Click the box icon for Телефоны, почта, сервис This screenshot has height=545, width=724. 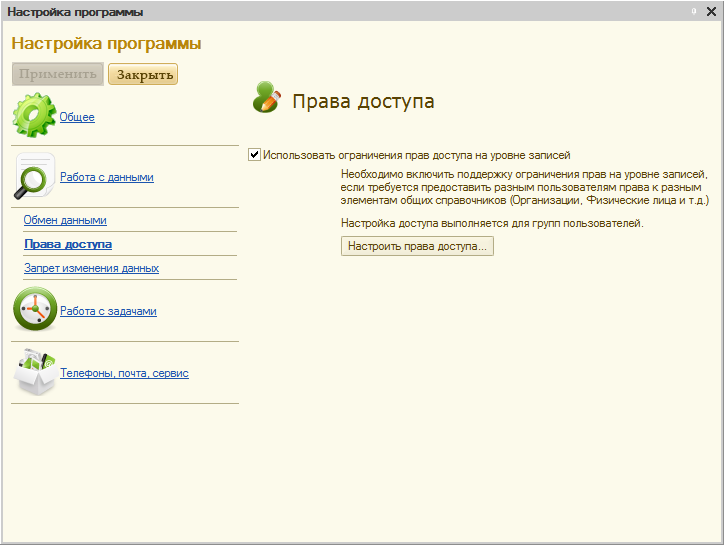(x=34, y=373)
